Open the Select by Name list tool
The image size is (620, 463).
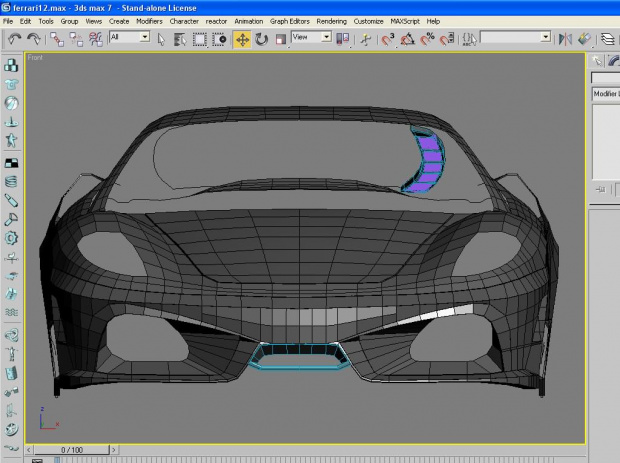(x=180, y=39)
